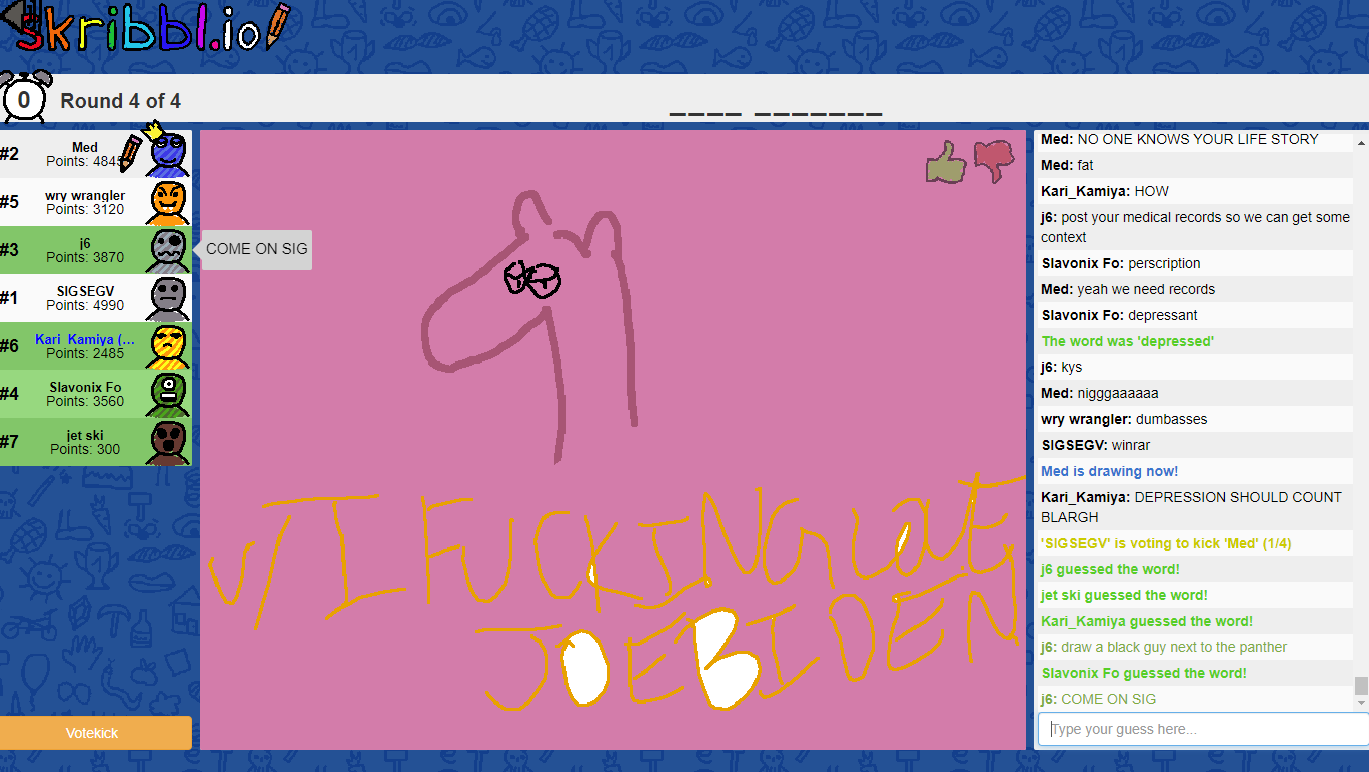The height and width of the screenshot is (772, 1369).
Task: Select player name 'Med' in scoreboard
Action: coord(85,147)
